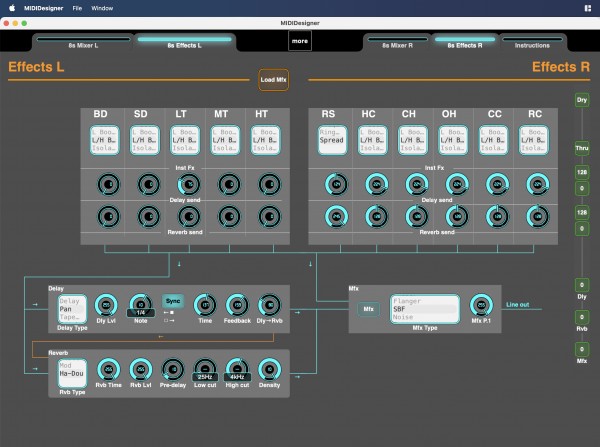Screen dimensions: 600x447
Task: Click the LT Reverb send knob
Action: click(189, 217)
